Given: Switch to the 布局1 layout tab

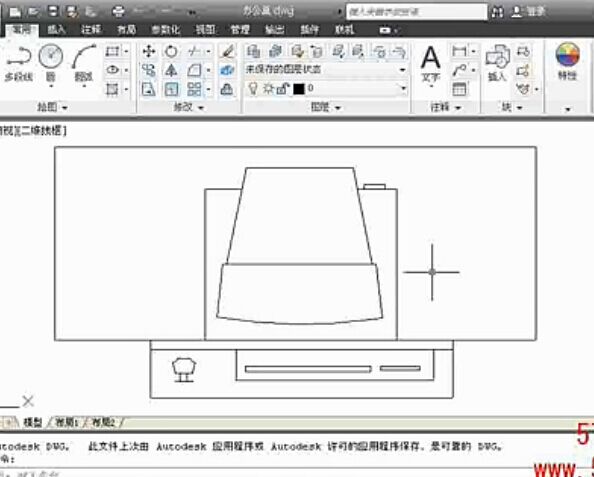Looking at the screenshot, I should click(x=67, y=422).
